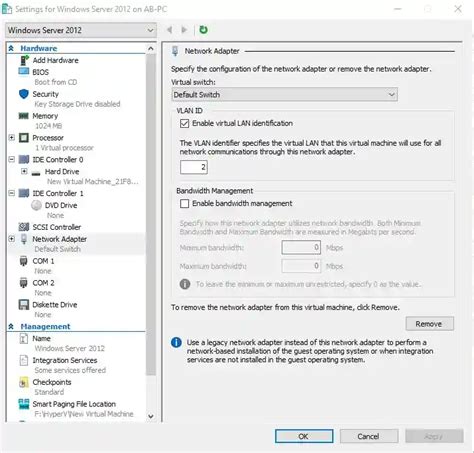This screenshot has height=453, width=474.
Task: Open the Security settings entry
Action: [x=45, y=94]
